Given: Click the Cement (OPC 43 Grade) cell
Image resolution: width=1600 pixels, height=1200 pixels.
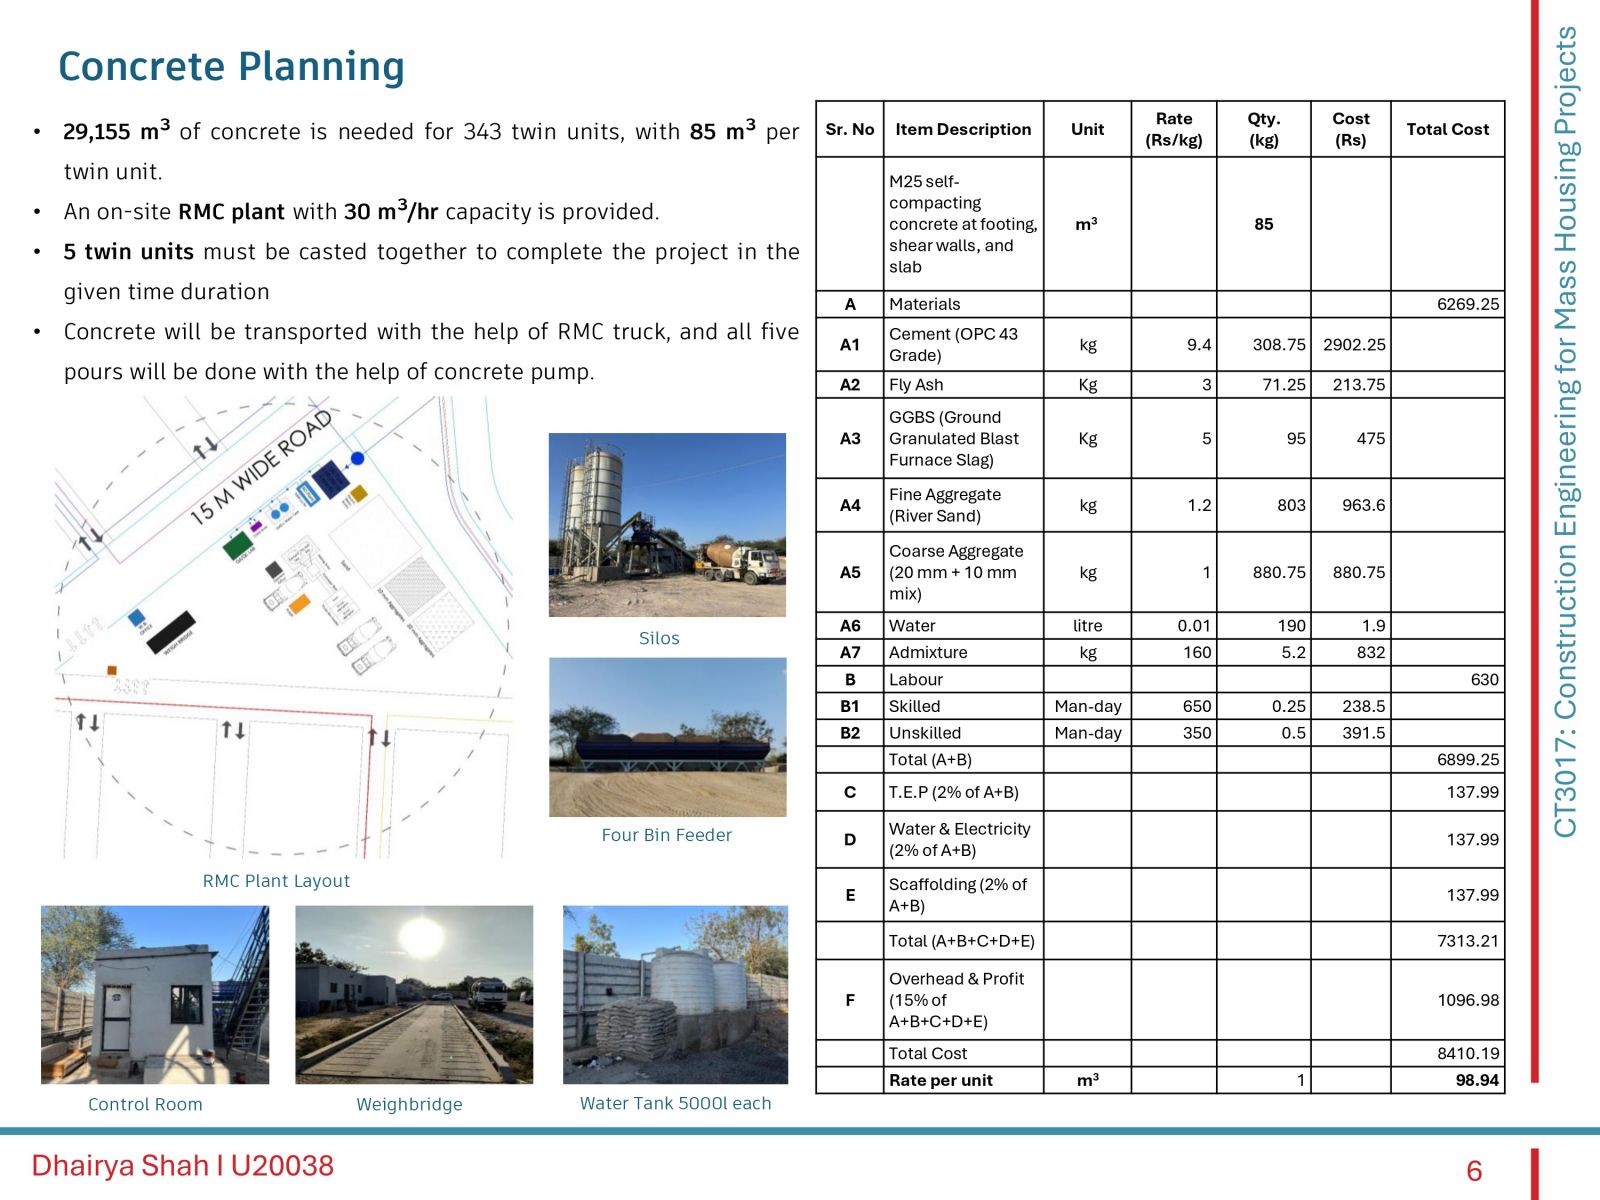Looking at the screenshot, I should (x=963, y=345).
